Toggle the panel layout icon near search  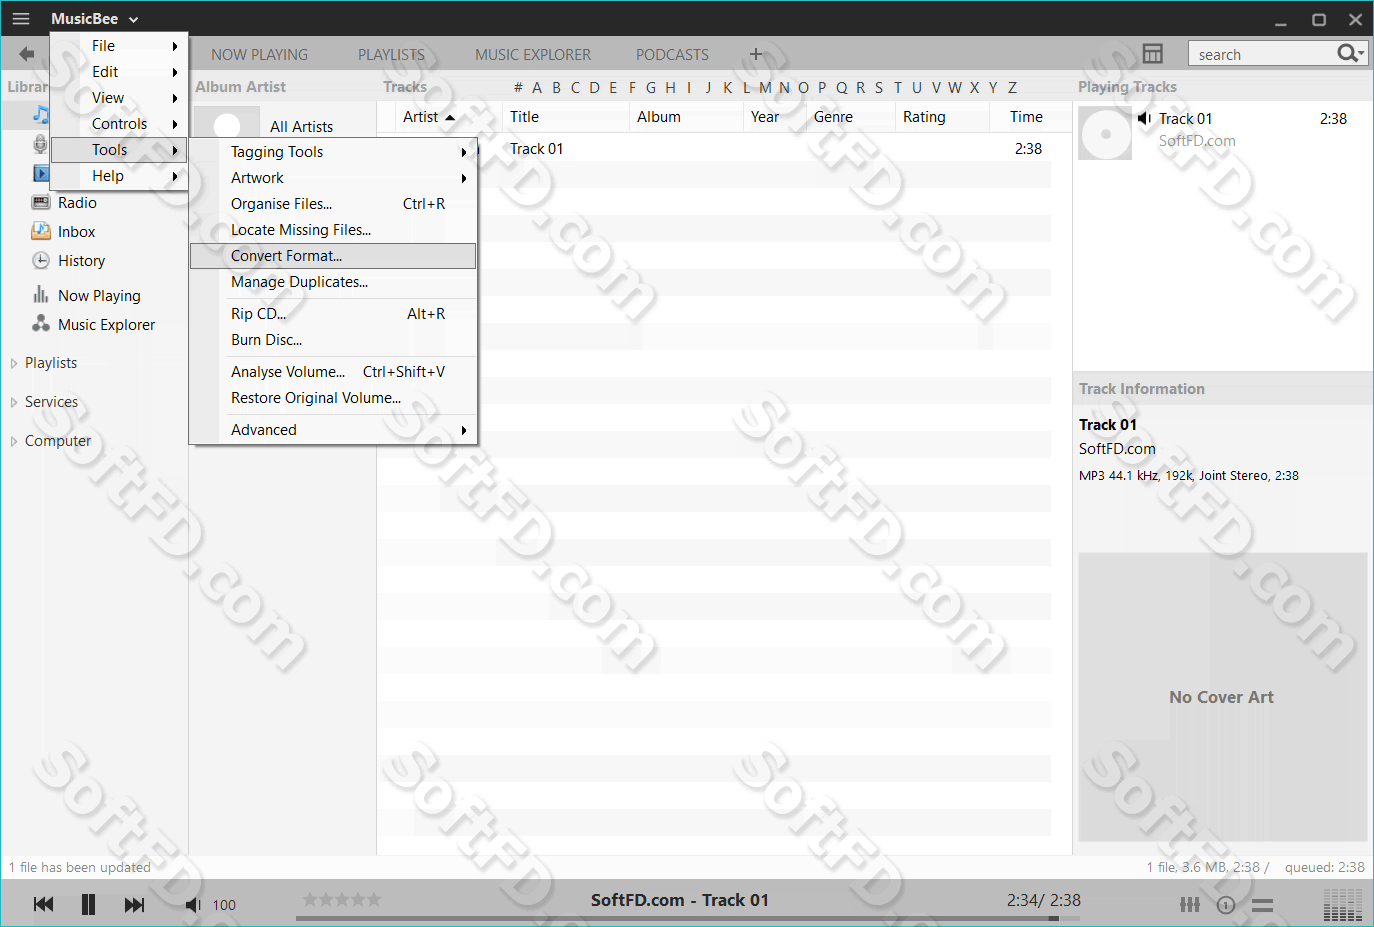1153,53
